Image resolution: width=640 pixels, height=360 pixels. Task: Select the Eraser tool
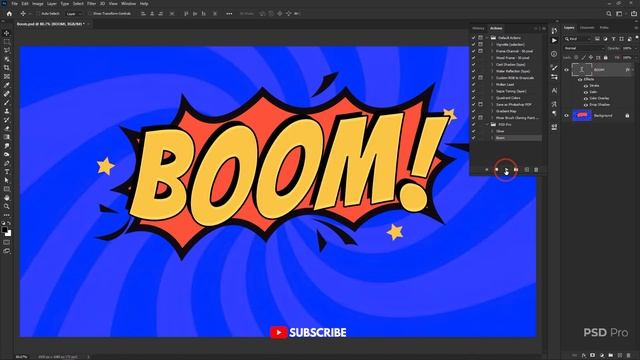click(x=7, y=129)
